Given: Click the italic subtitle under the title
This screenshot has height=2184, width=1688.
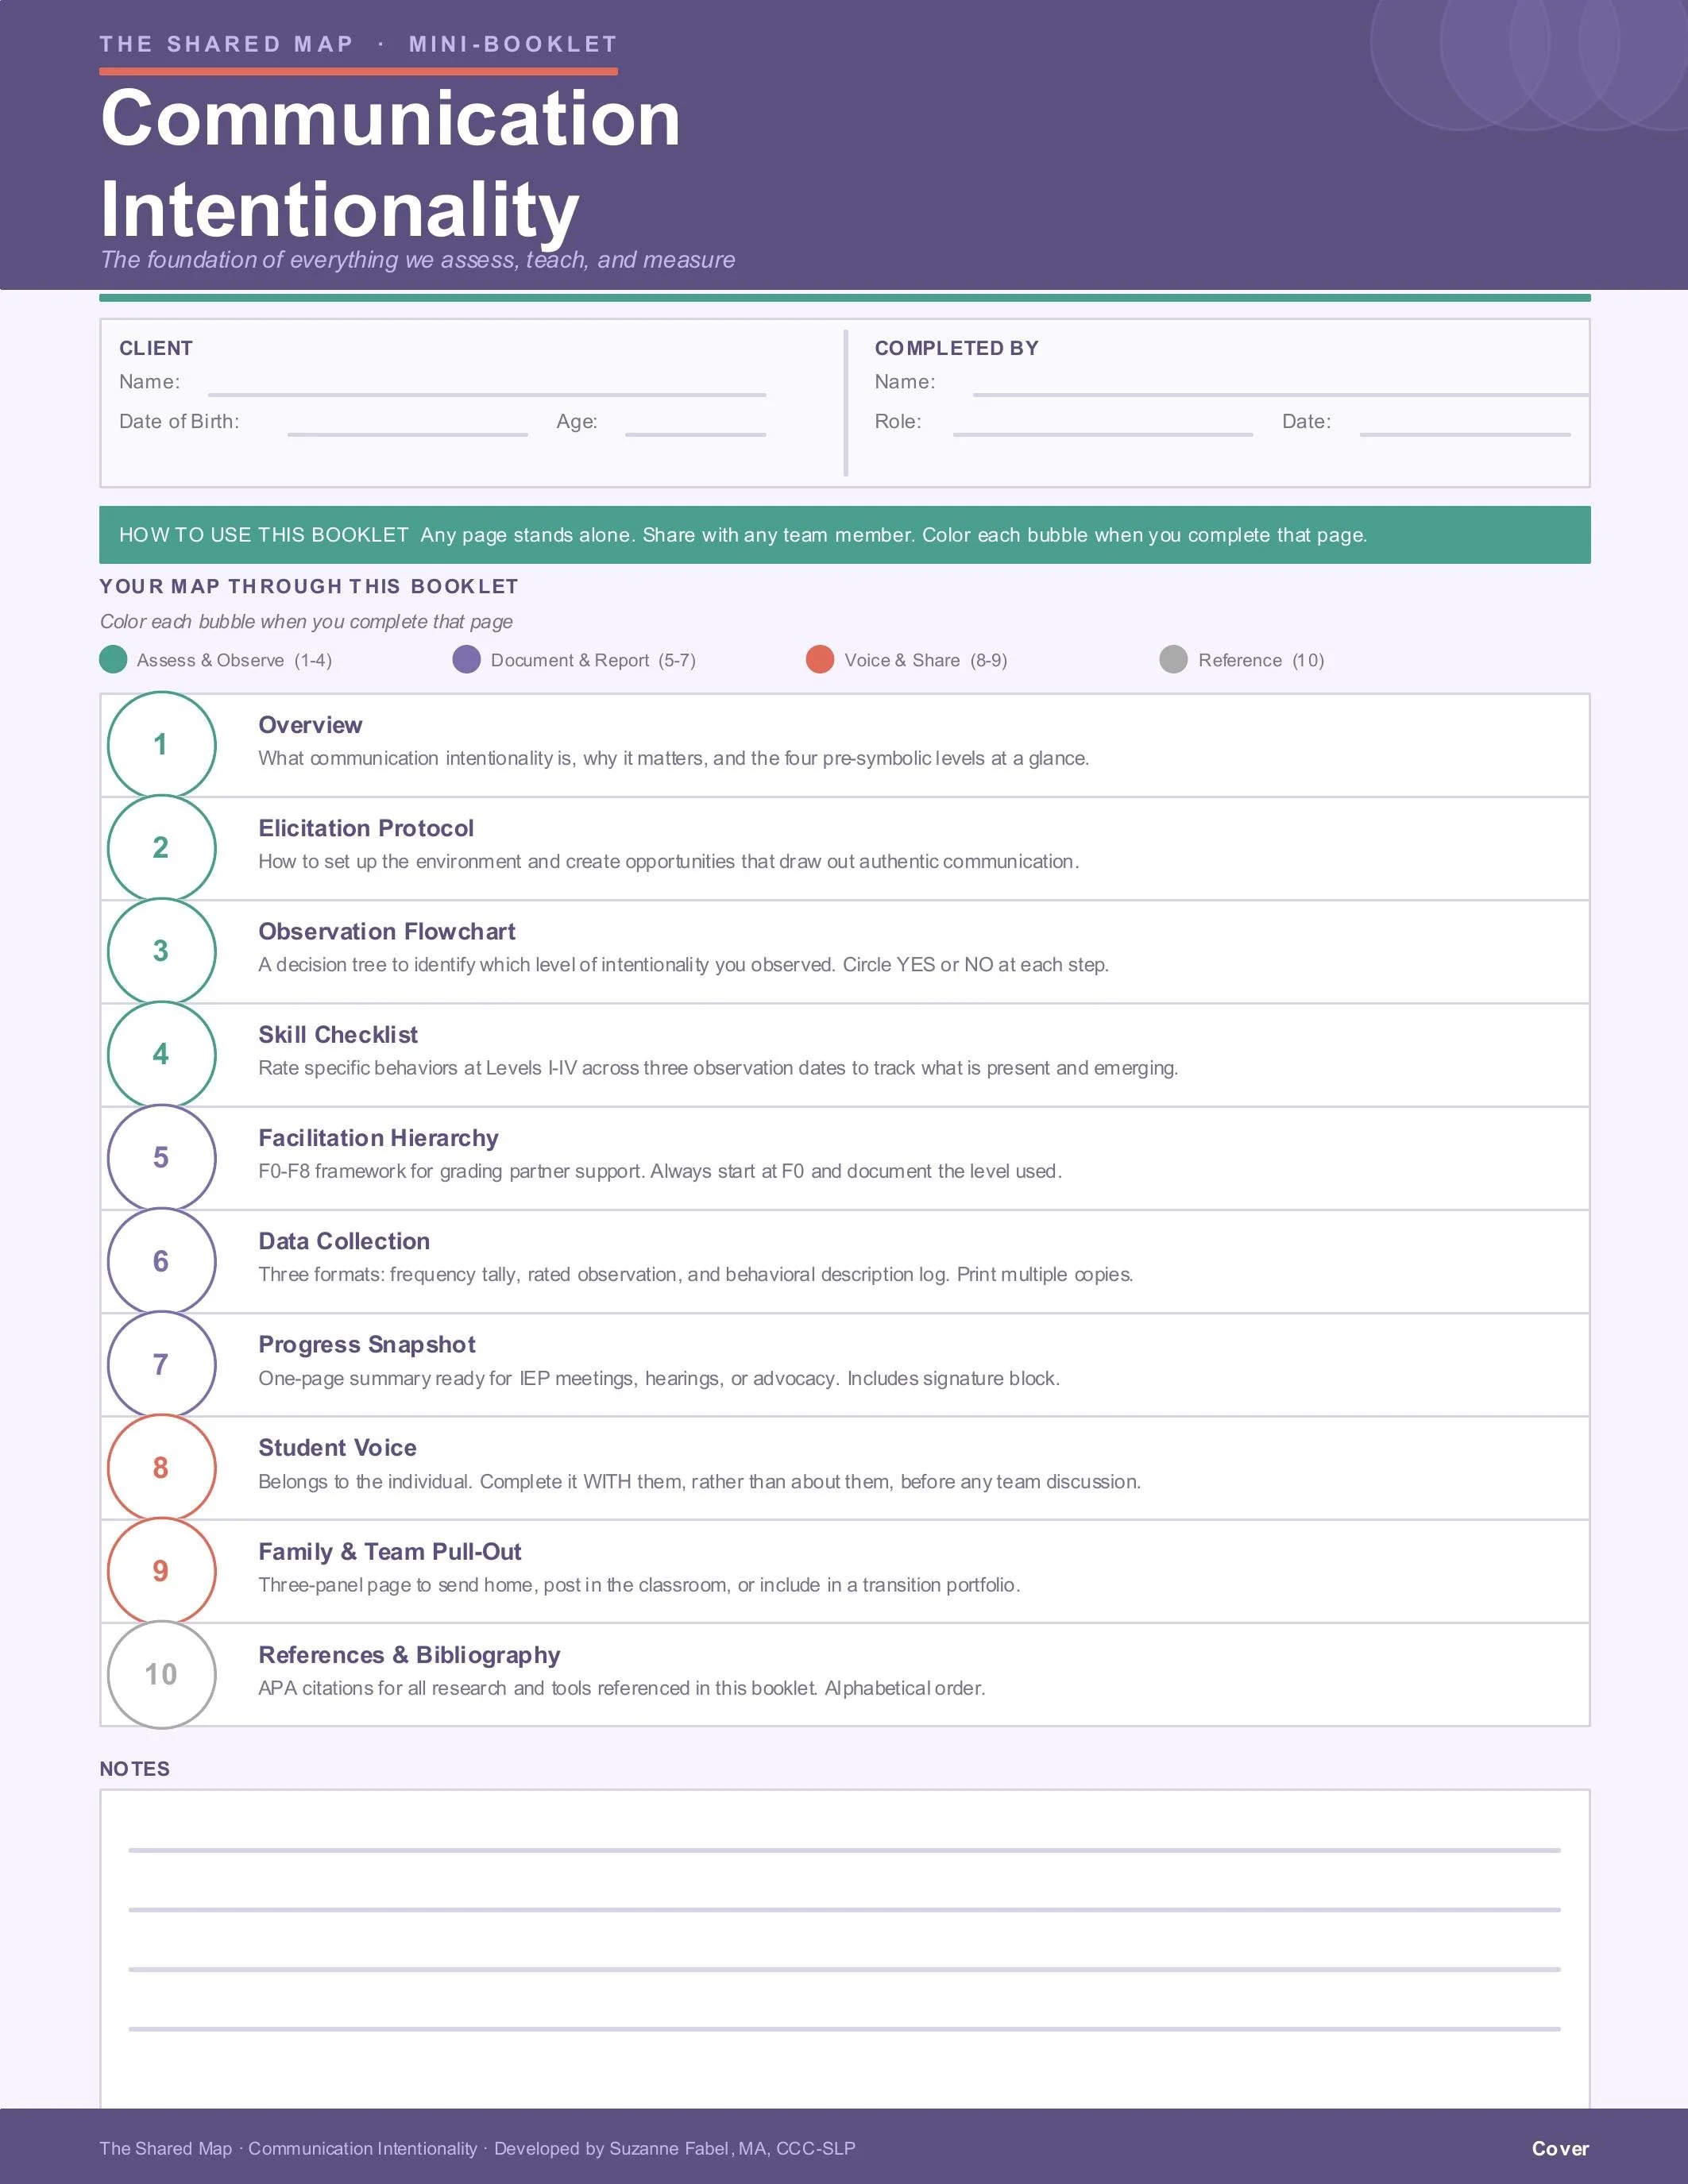Looking at the screenshot, I should (x=417, y=260).
